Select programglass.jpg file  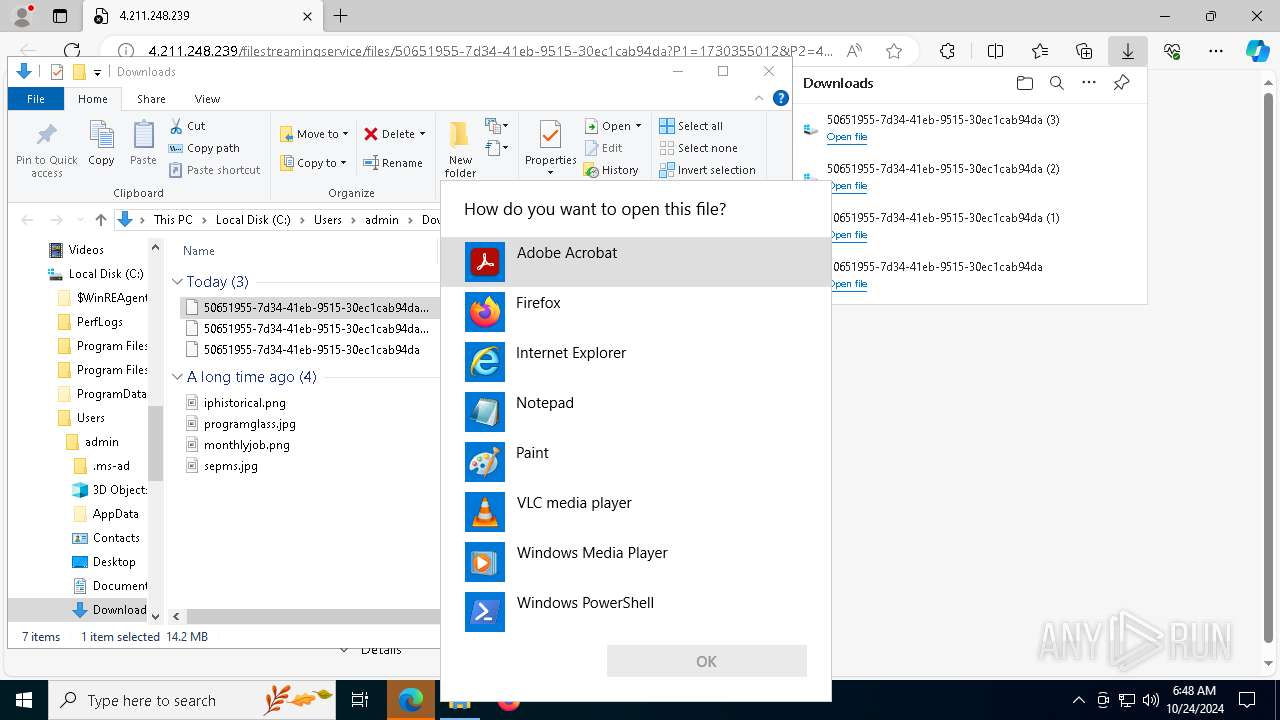pyautogui.click(x=249, y=424)
